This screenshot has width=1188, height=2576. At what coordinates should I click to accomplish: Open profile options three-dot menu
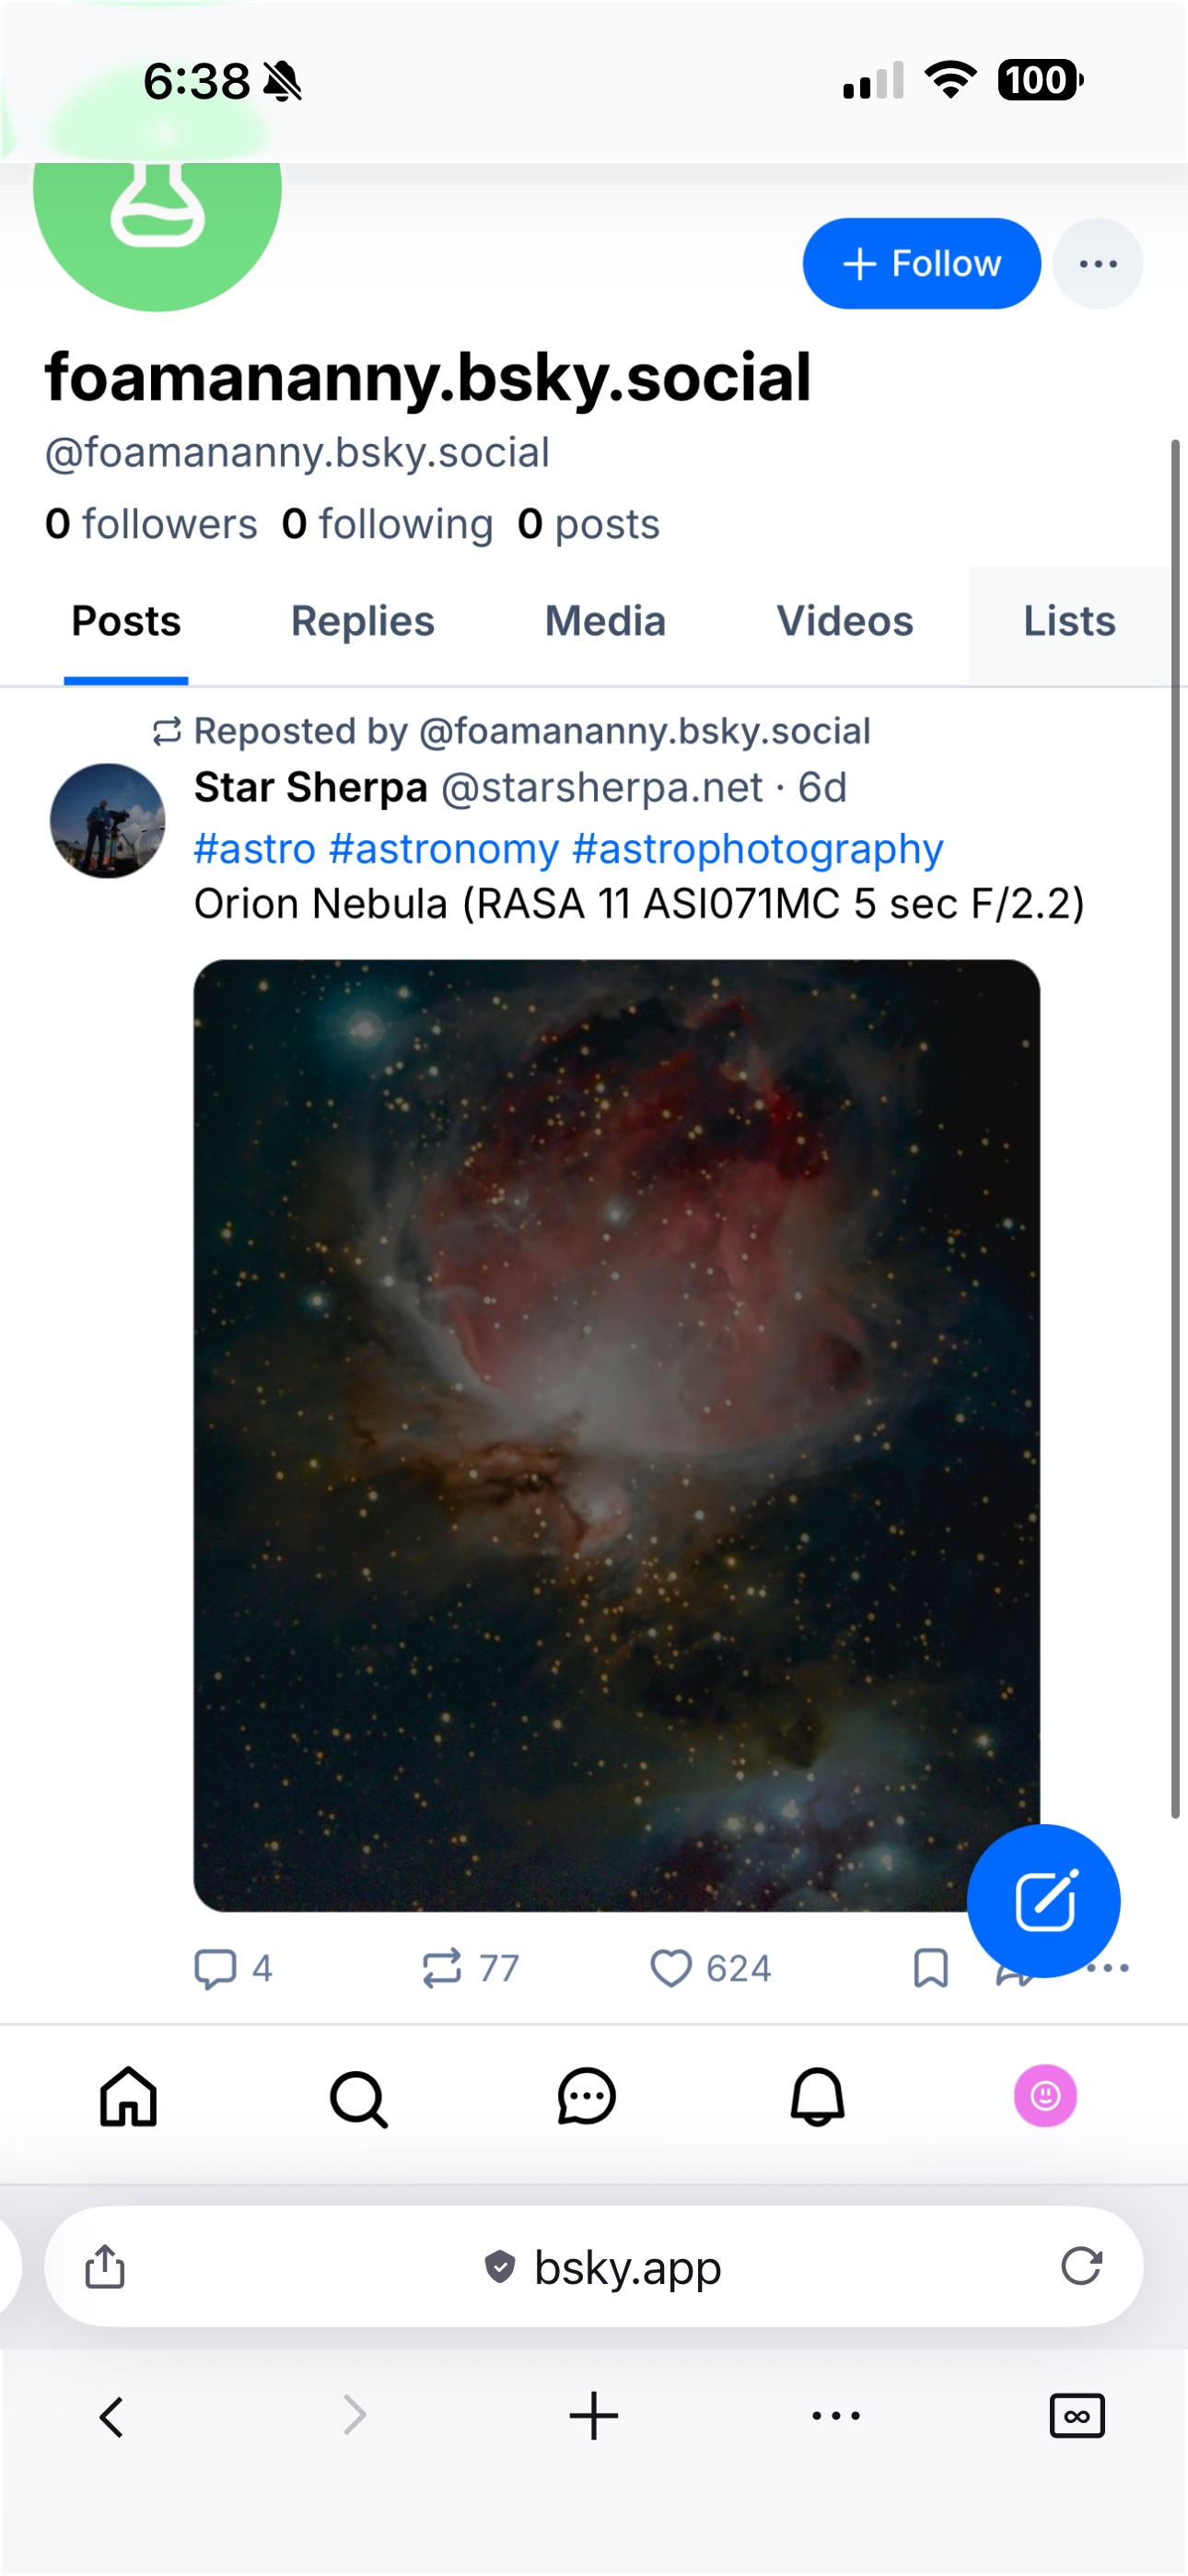(1097, 264)
